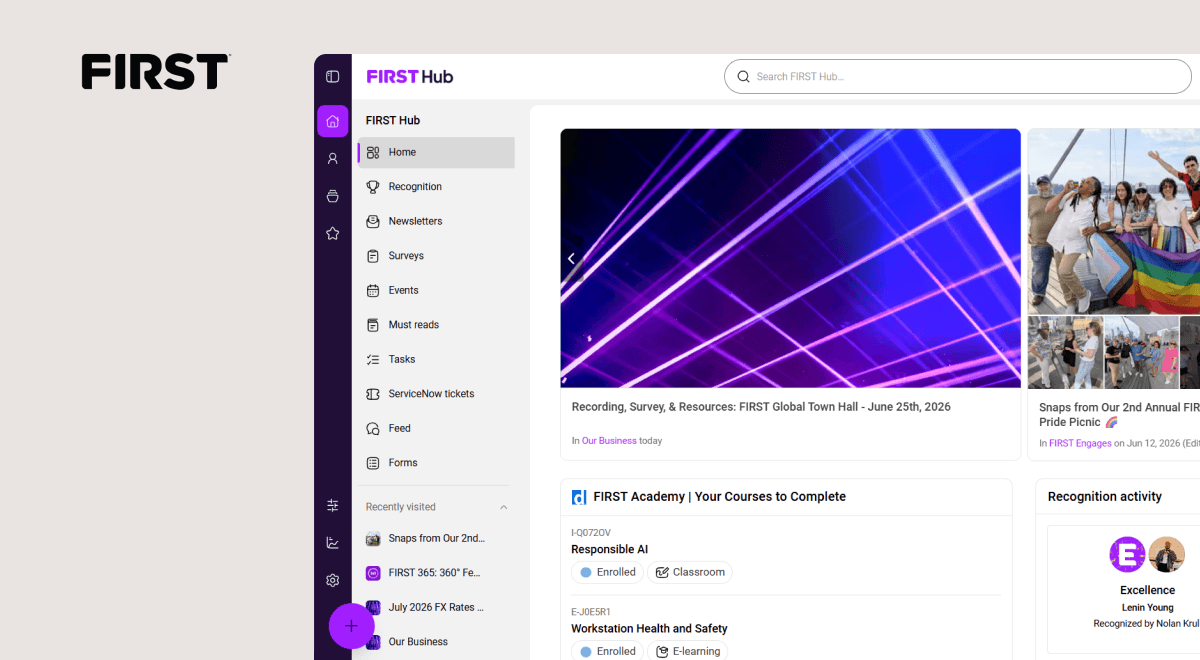Viewport: 1200px width, 660px height.
Task: Open the Favorites star rail icon
Action: point(333,233)
